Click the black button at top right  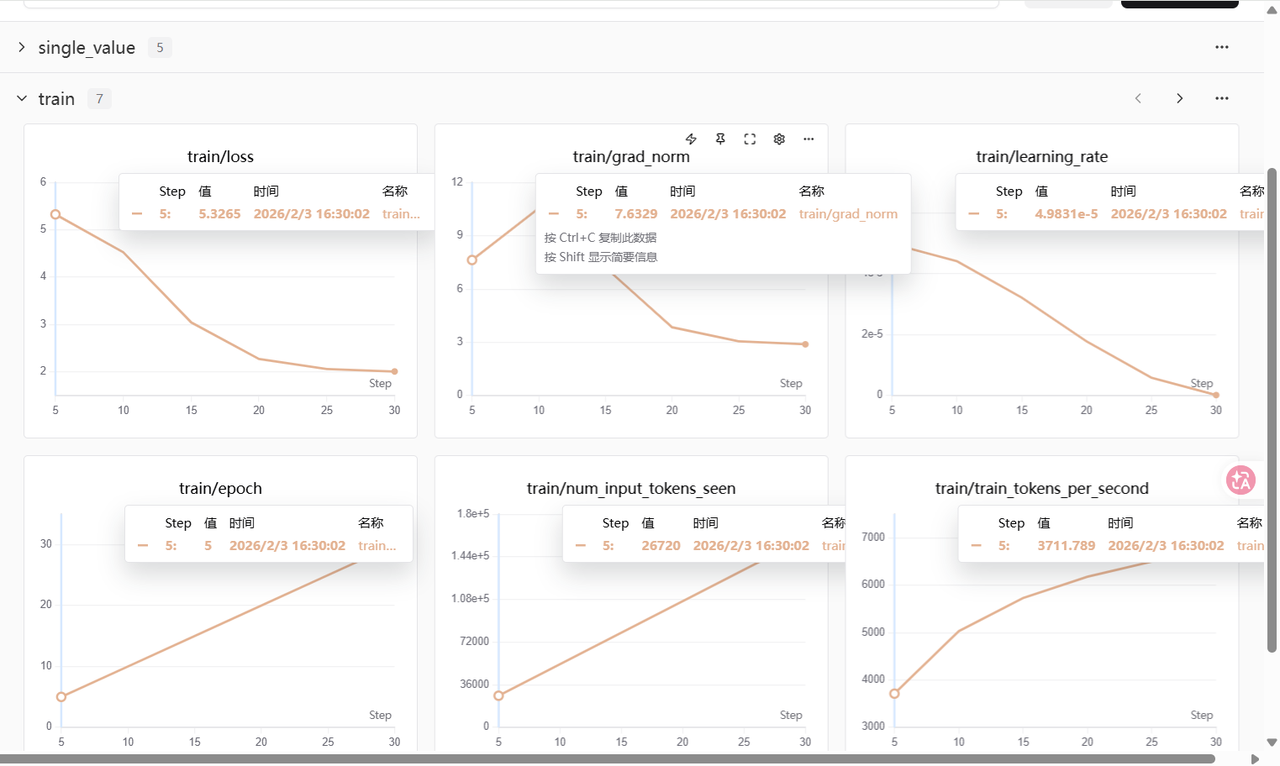click(x=1180, y=3)
